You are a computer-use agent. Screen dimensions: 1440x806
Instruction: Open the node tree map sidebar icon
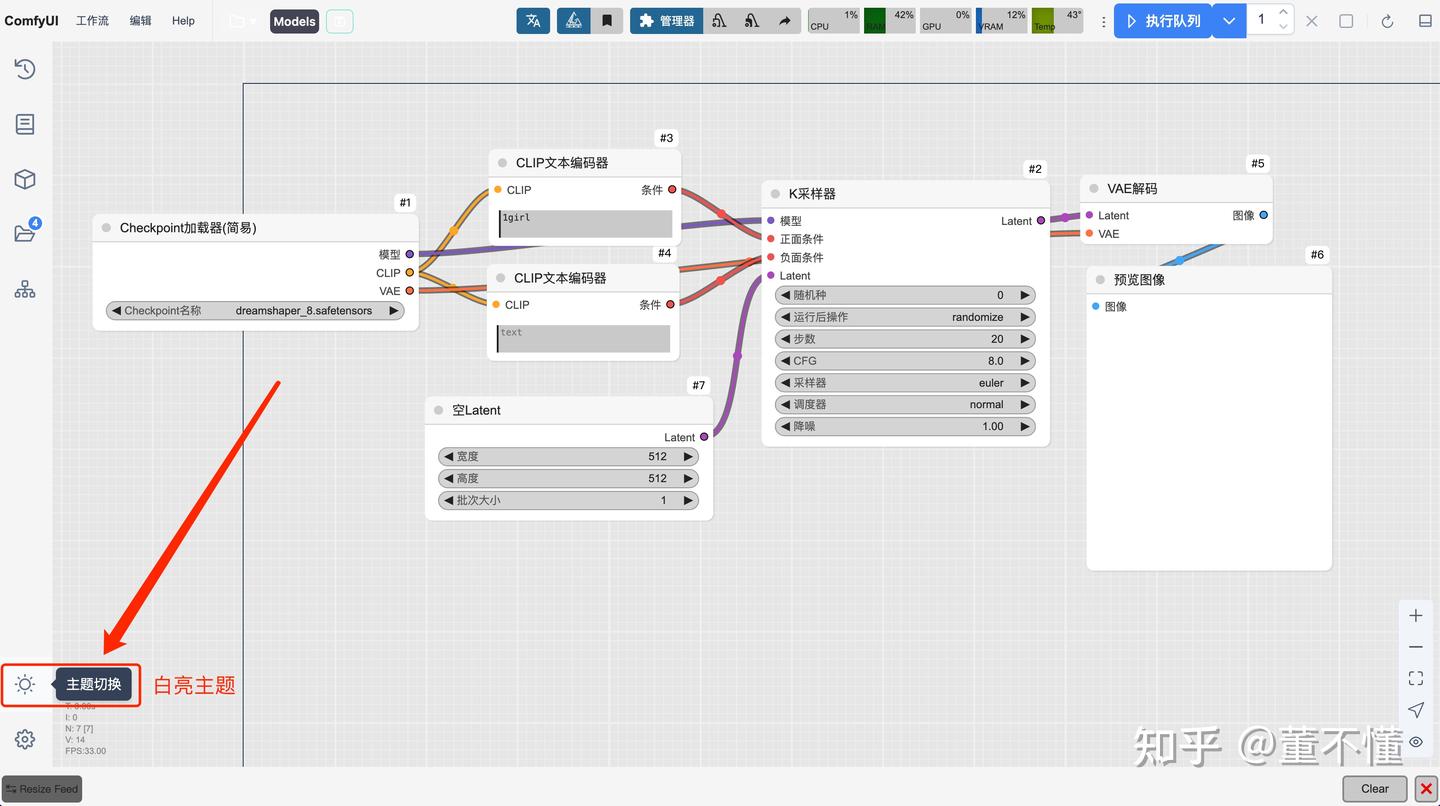tap(25, 289)
